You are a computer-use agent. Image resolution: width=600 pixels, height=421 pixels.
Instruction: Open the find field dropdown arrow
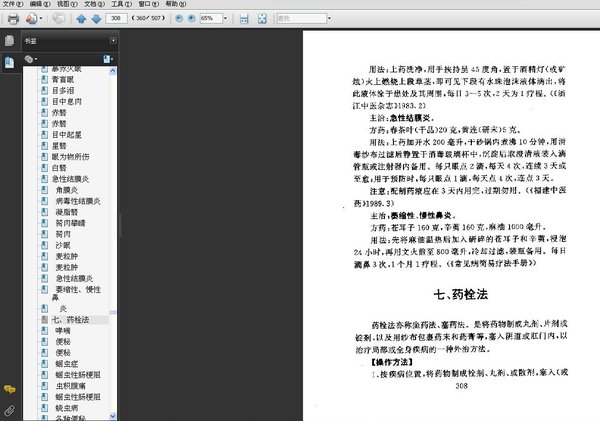pyautogui.click(x=329, y=18)
